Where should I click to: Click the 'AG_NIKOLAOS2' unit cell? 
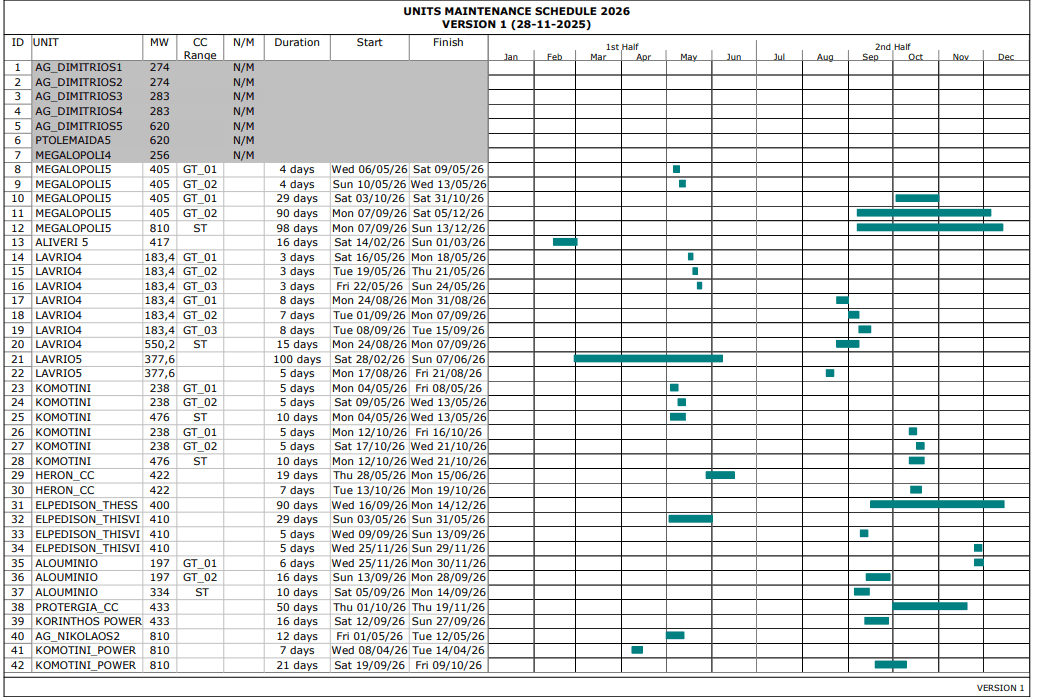(x=78, y=636)
